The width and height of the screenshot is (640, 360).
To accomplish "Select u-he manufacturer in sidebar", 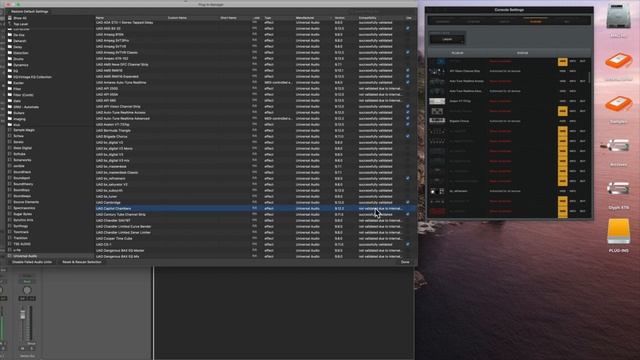I will pyautogui.click(x=17, y=250).
